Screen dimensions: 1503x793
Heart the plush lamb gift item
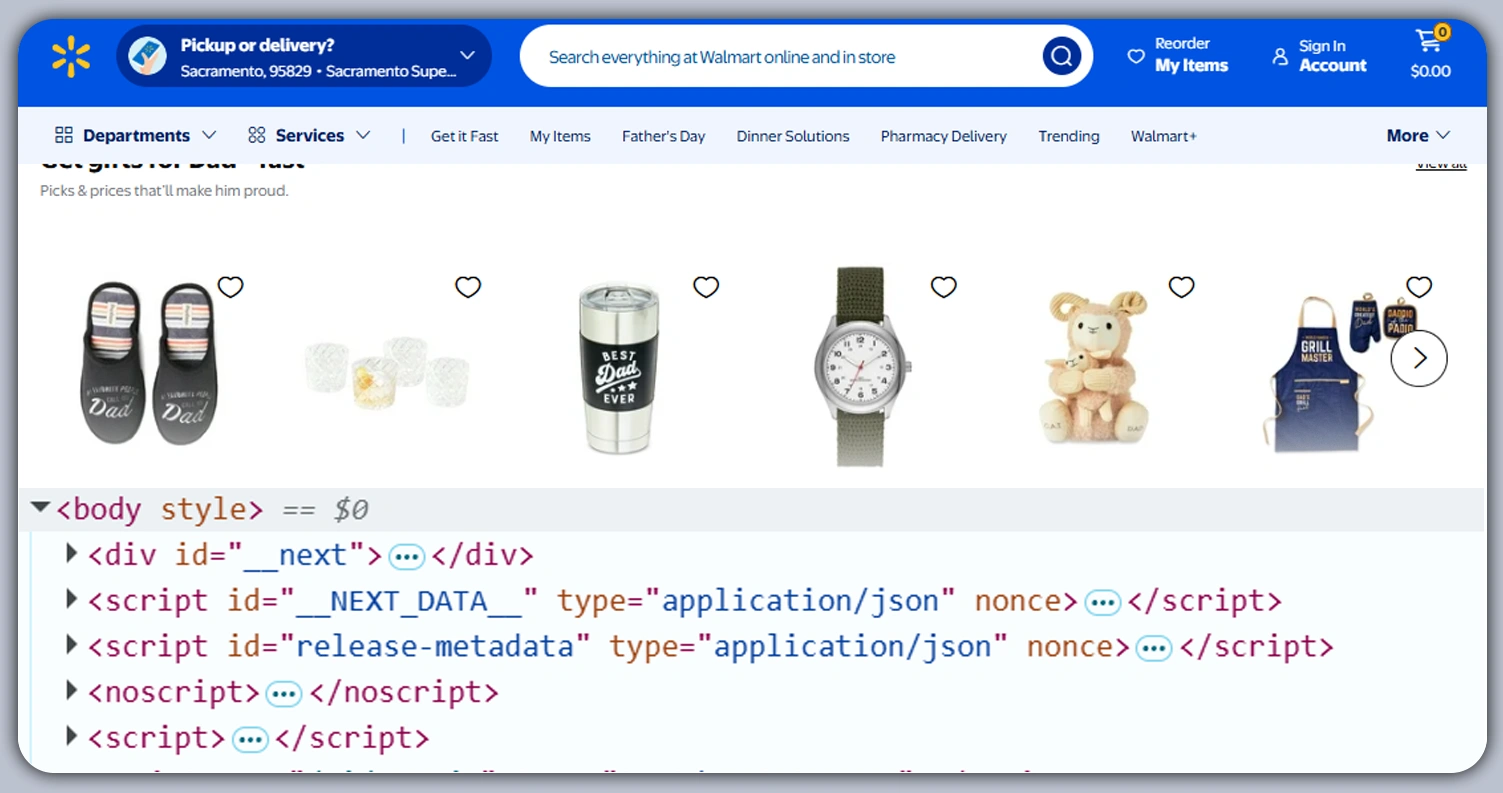(x=1182, y=287)
